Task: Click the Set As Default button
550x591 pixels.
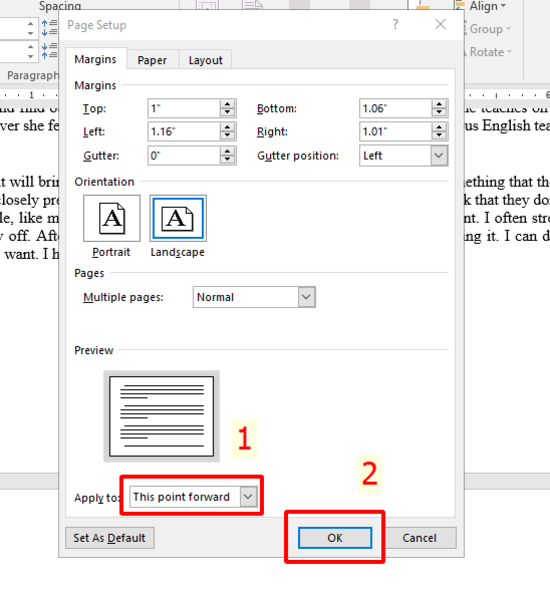Action: click(x=109, y=538)
